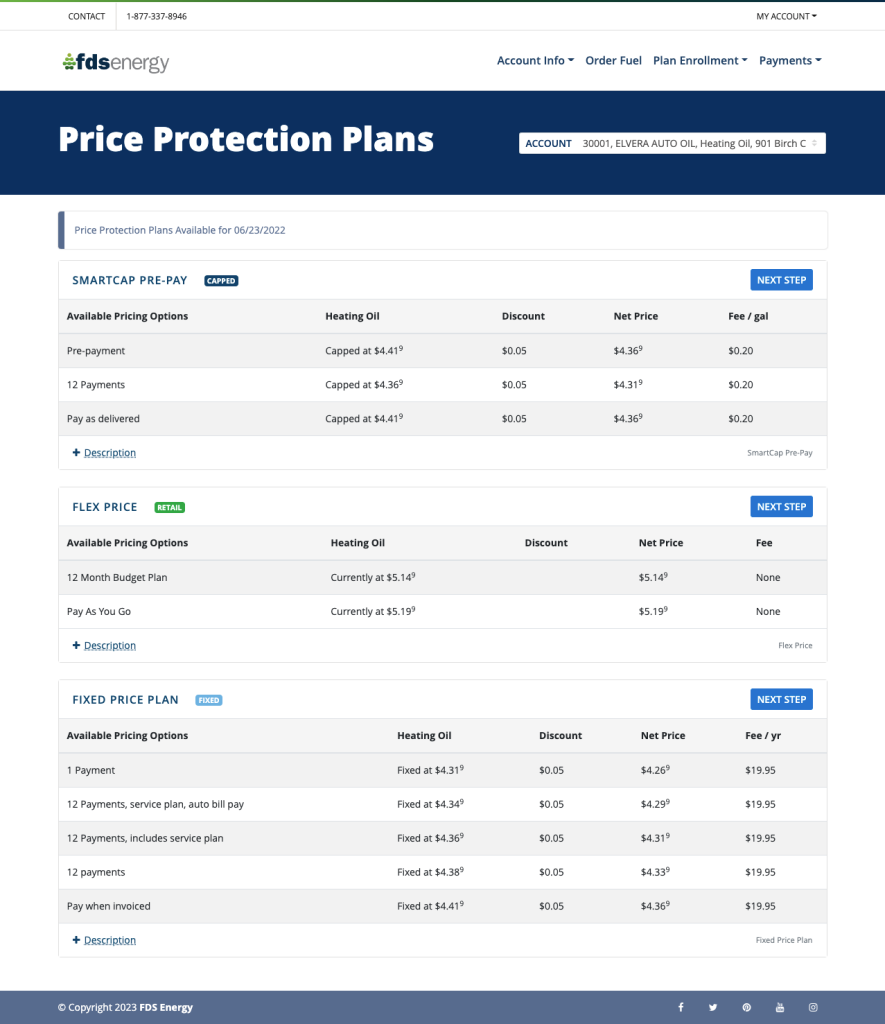
Task: Expand the Fixed Price Plan Description
Action: [109, 941]
